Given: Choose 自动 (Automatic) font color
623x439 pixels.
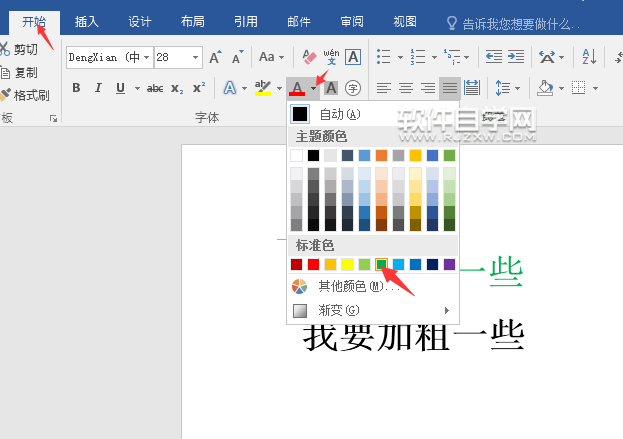Looking at the screenshot, I should [373, 114].
